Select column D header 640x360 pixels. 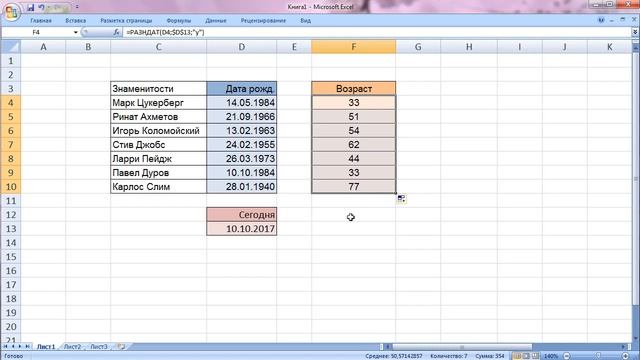pyautogui.click(x=242, y=47)
